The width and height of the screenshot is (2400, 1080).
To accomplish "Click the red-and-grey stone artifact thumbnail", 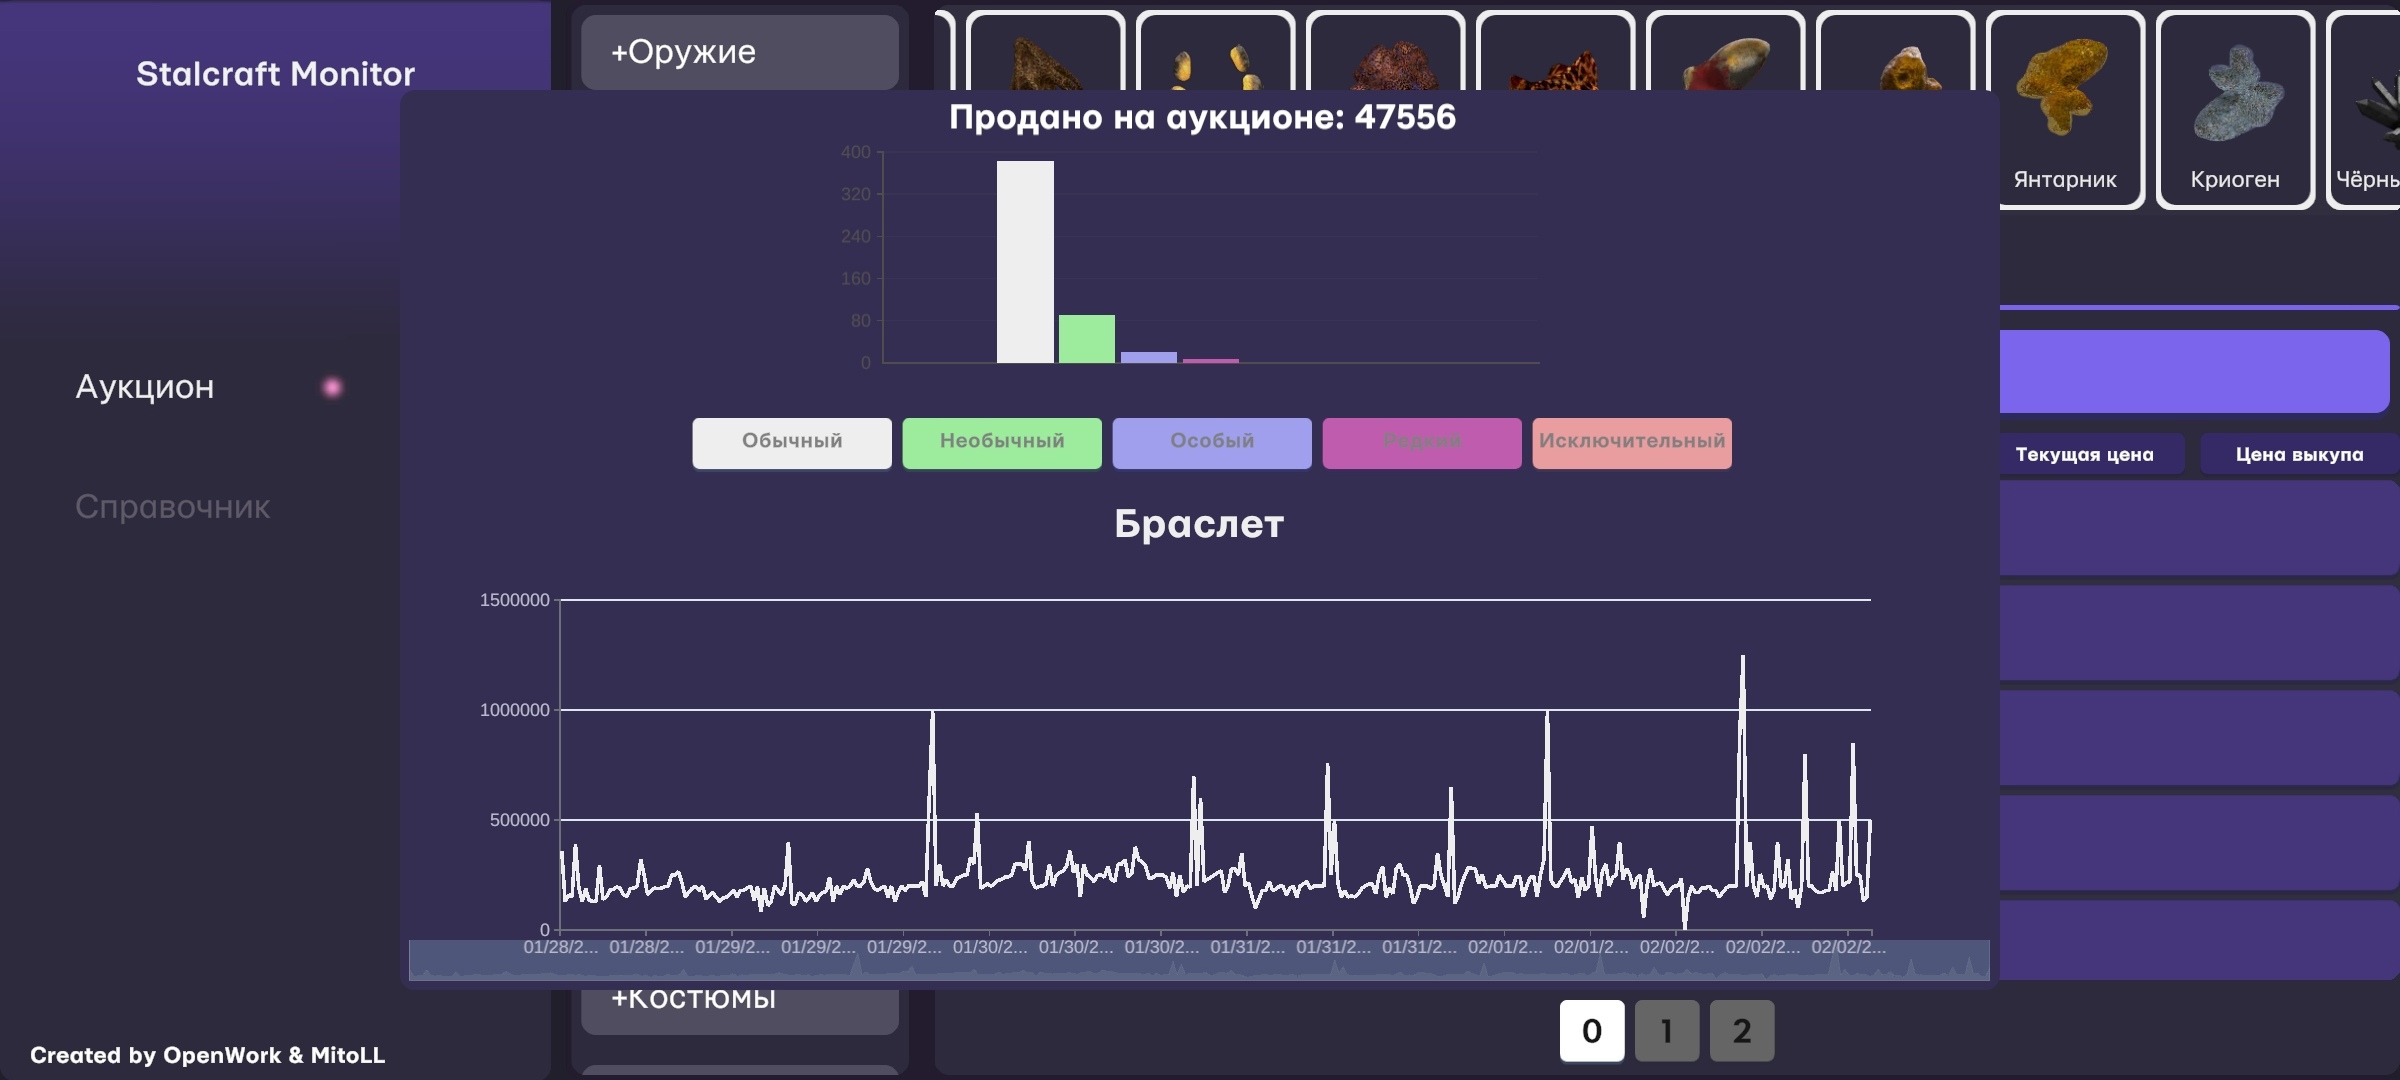I will click(x=1725, y=60).
